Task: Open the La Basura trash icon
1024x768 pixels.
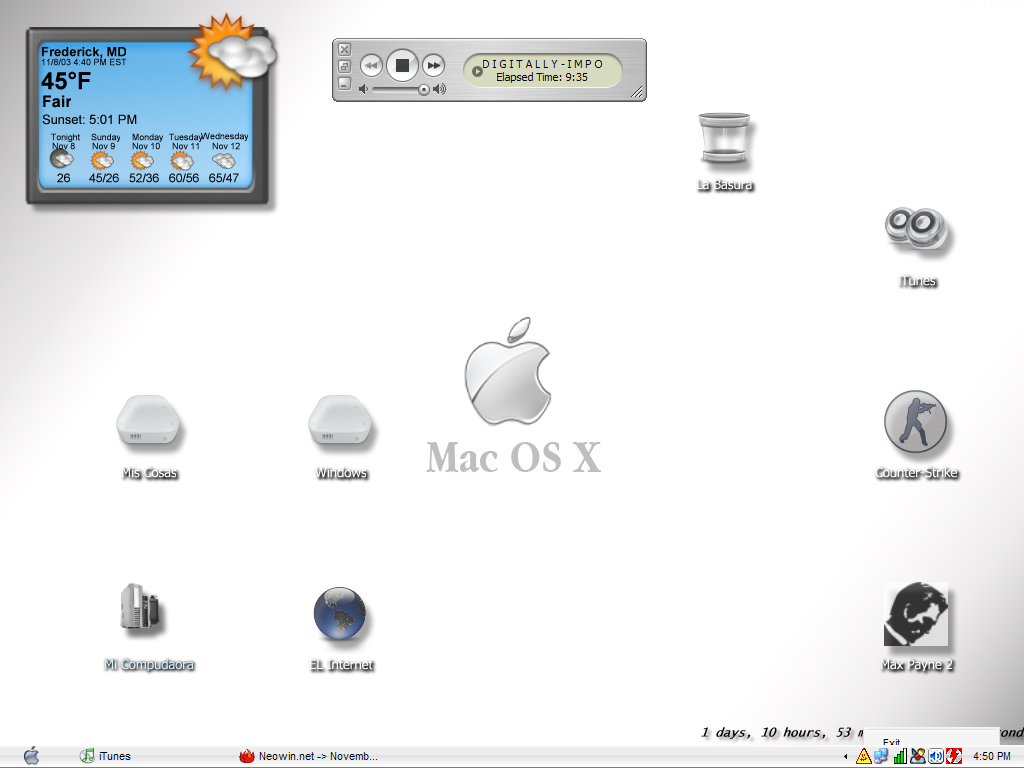Action: click(724, 140)
